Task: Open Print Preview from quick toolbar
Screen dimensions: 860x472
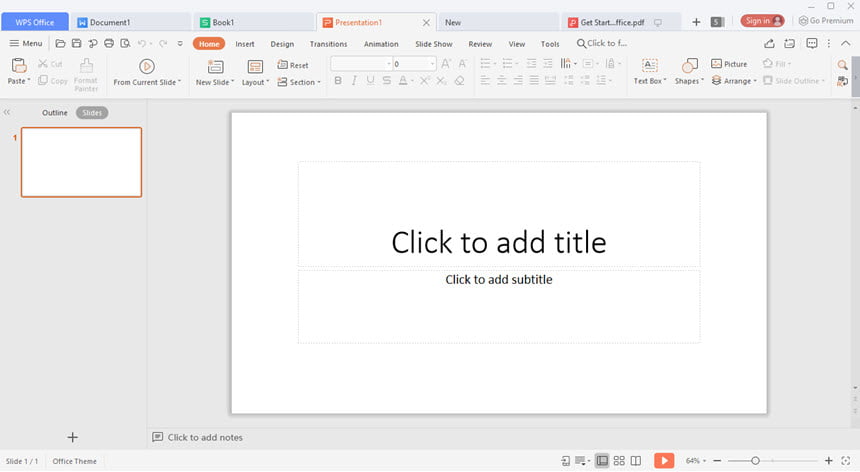Action: (x=126, y=43)
